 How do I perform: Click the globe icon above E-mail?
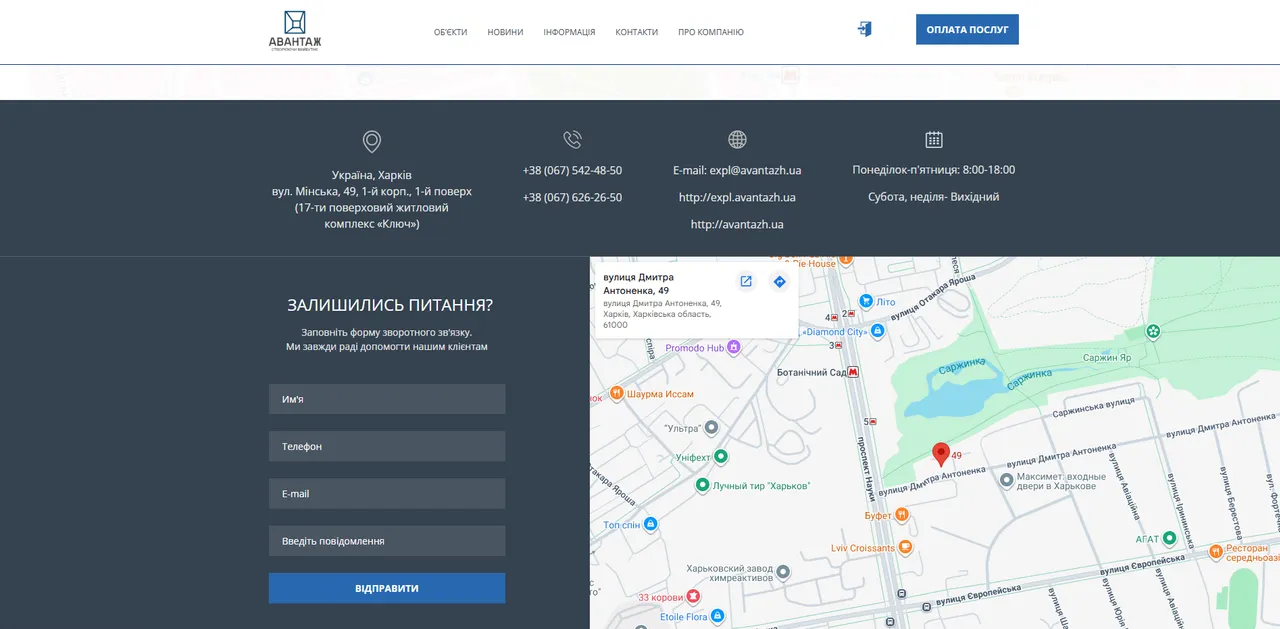pos(737,140)
